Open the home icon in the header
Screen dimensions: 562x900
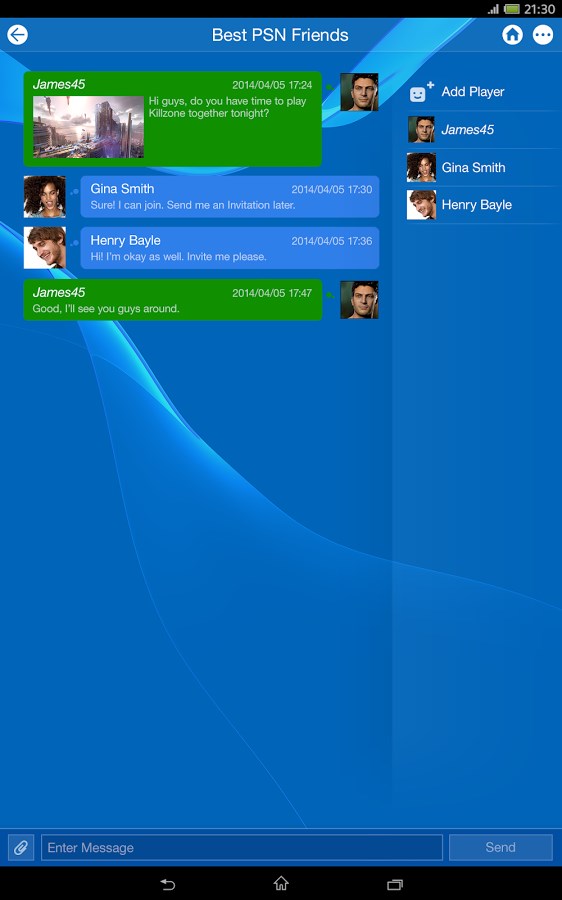pos(512,35)
